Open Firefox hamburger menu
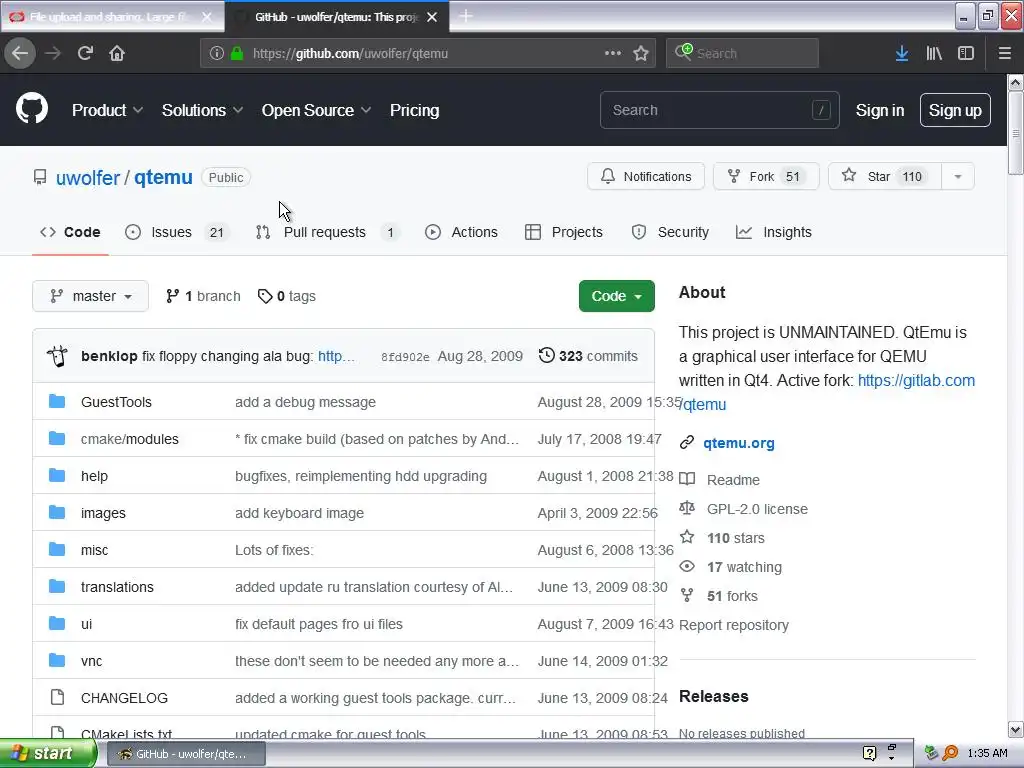 1005,54
